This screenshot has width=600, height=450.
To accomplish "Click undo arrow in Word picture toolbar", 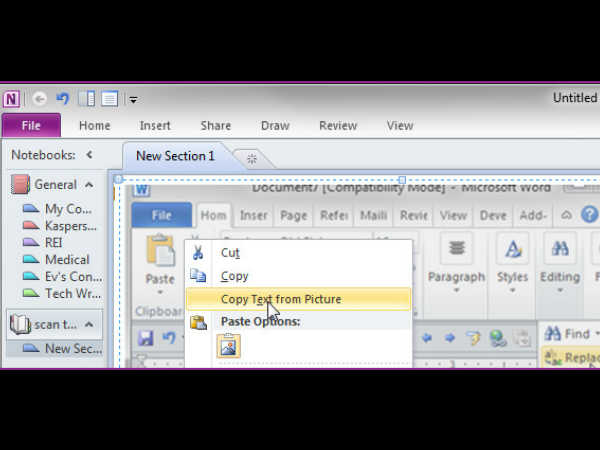I will click(169, 338).
